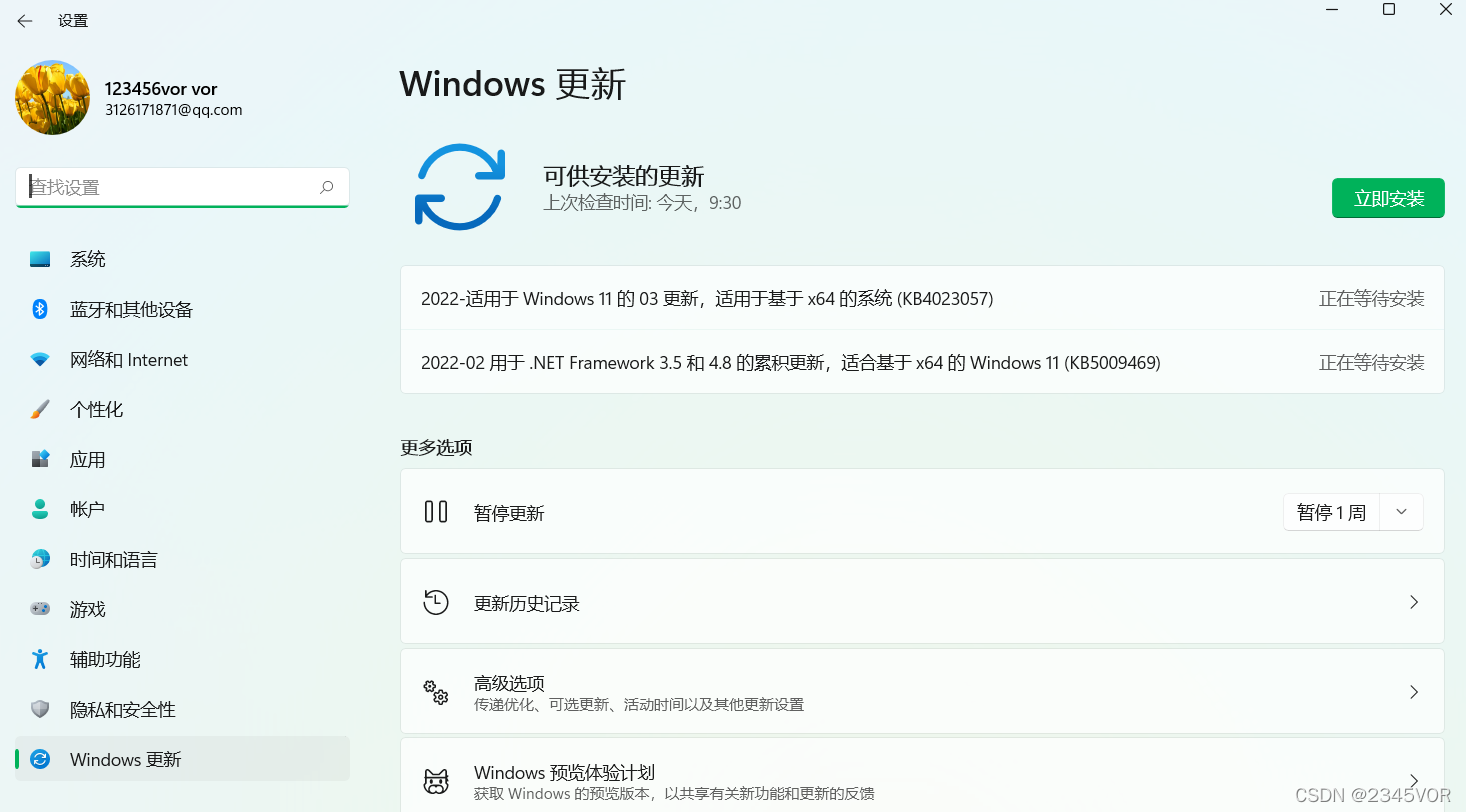Click the update history clock icon
This screenshot has height=812, width=1466.
click(436, 602)
